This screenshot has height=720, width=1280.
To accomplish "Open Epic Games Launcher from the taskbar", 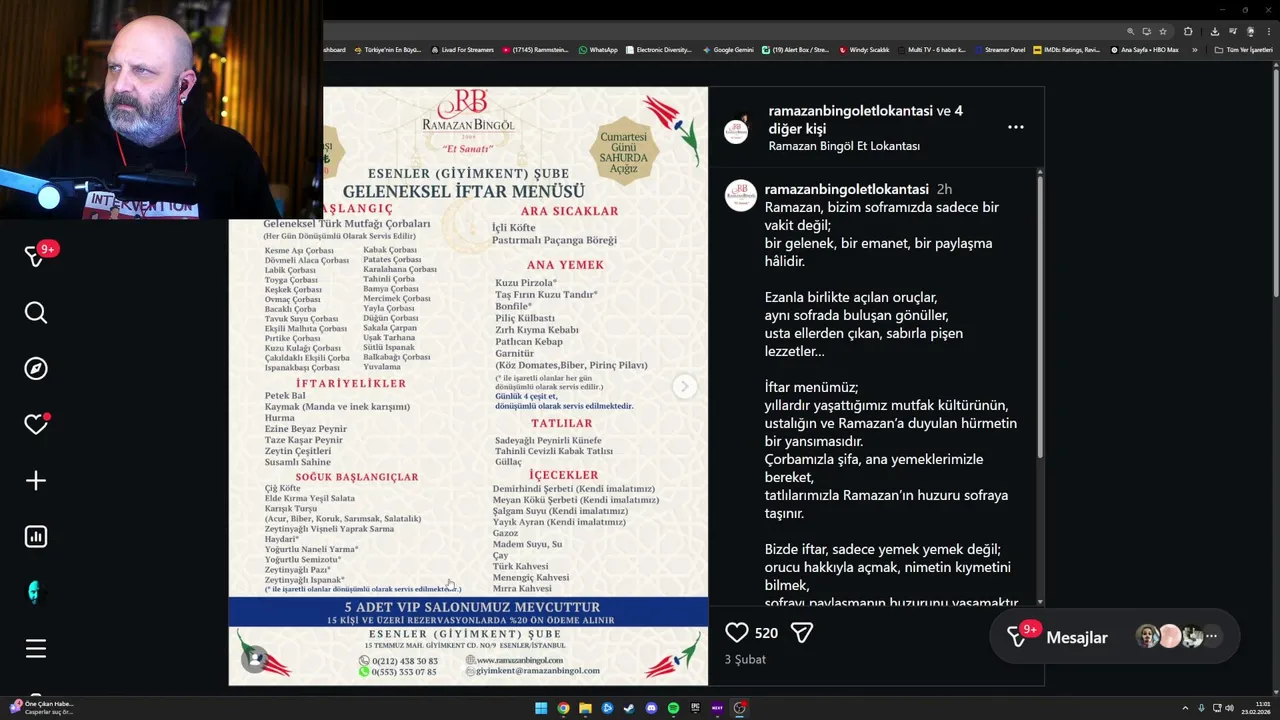I will point(695,708).
